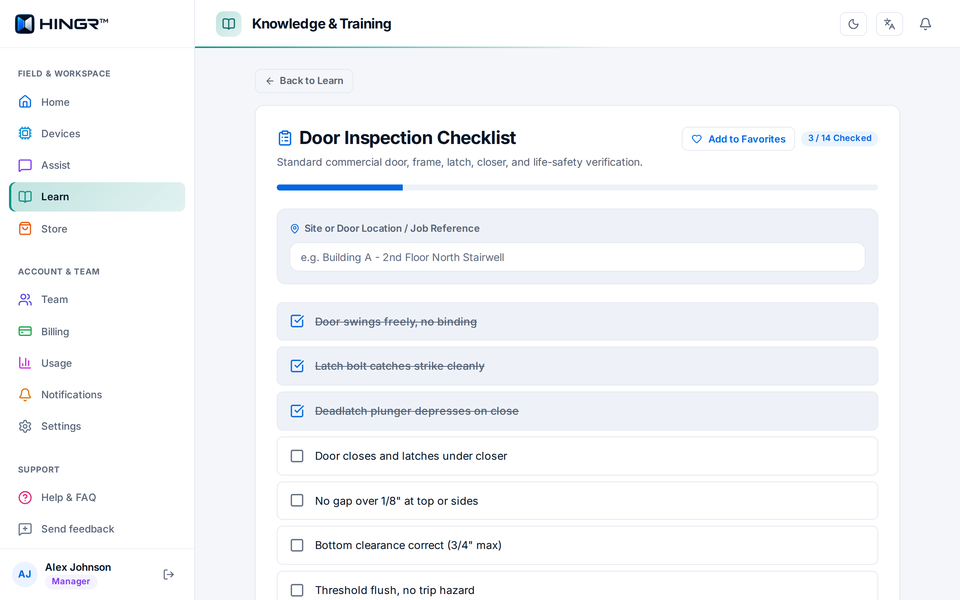The width and height of the screenshot is (960, 600).
Task: Click the 3 / 14 Checked badge
Action: (839, 138)
